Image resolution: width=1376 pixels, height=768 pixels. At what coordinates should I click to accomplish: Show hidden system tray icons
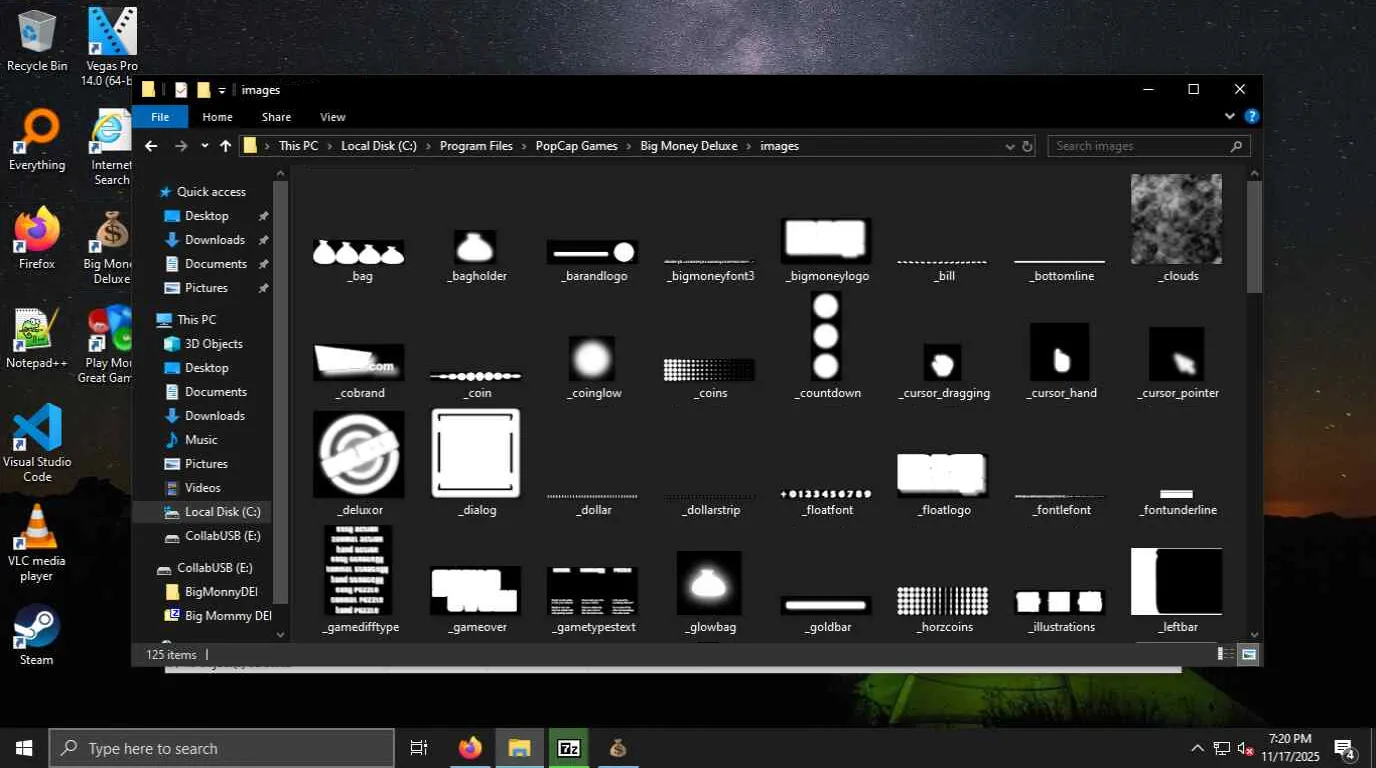point(1197,748)
